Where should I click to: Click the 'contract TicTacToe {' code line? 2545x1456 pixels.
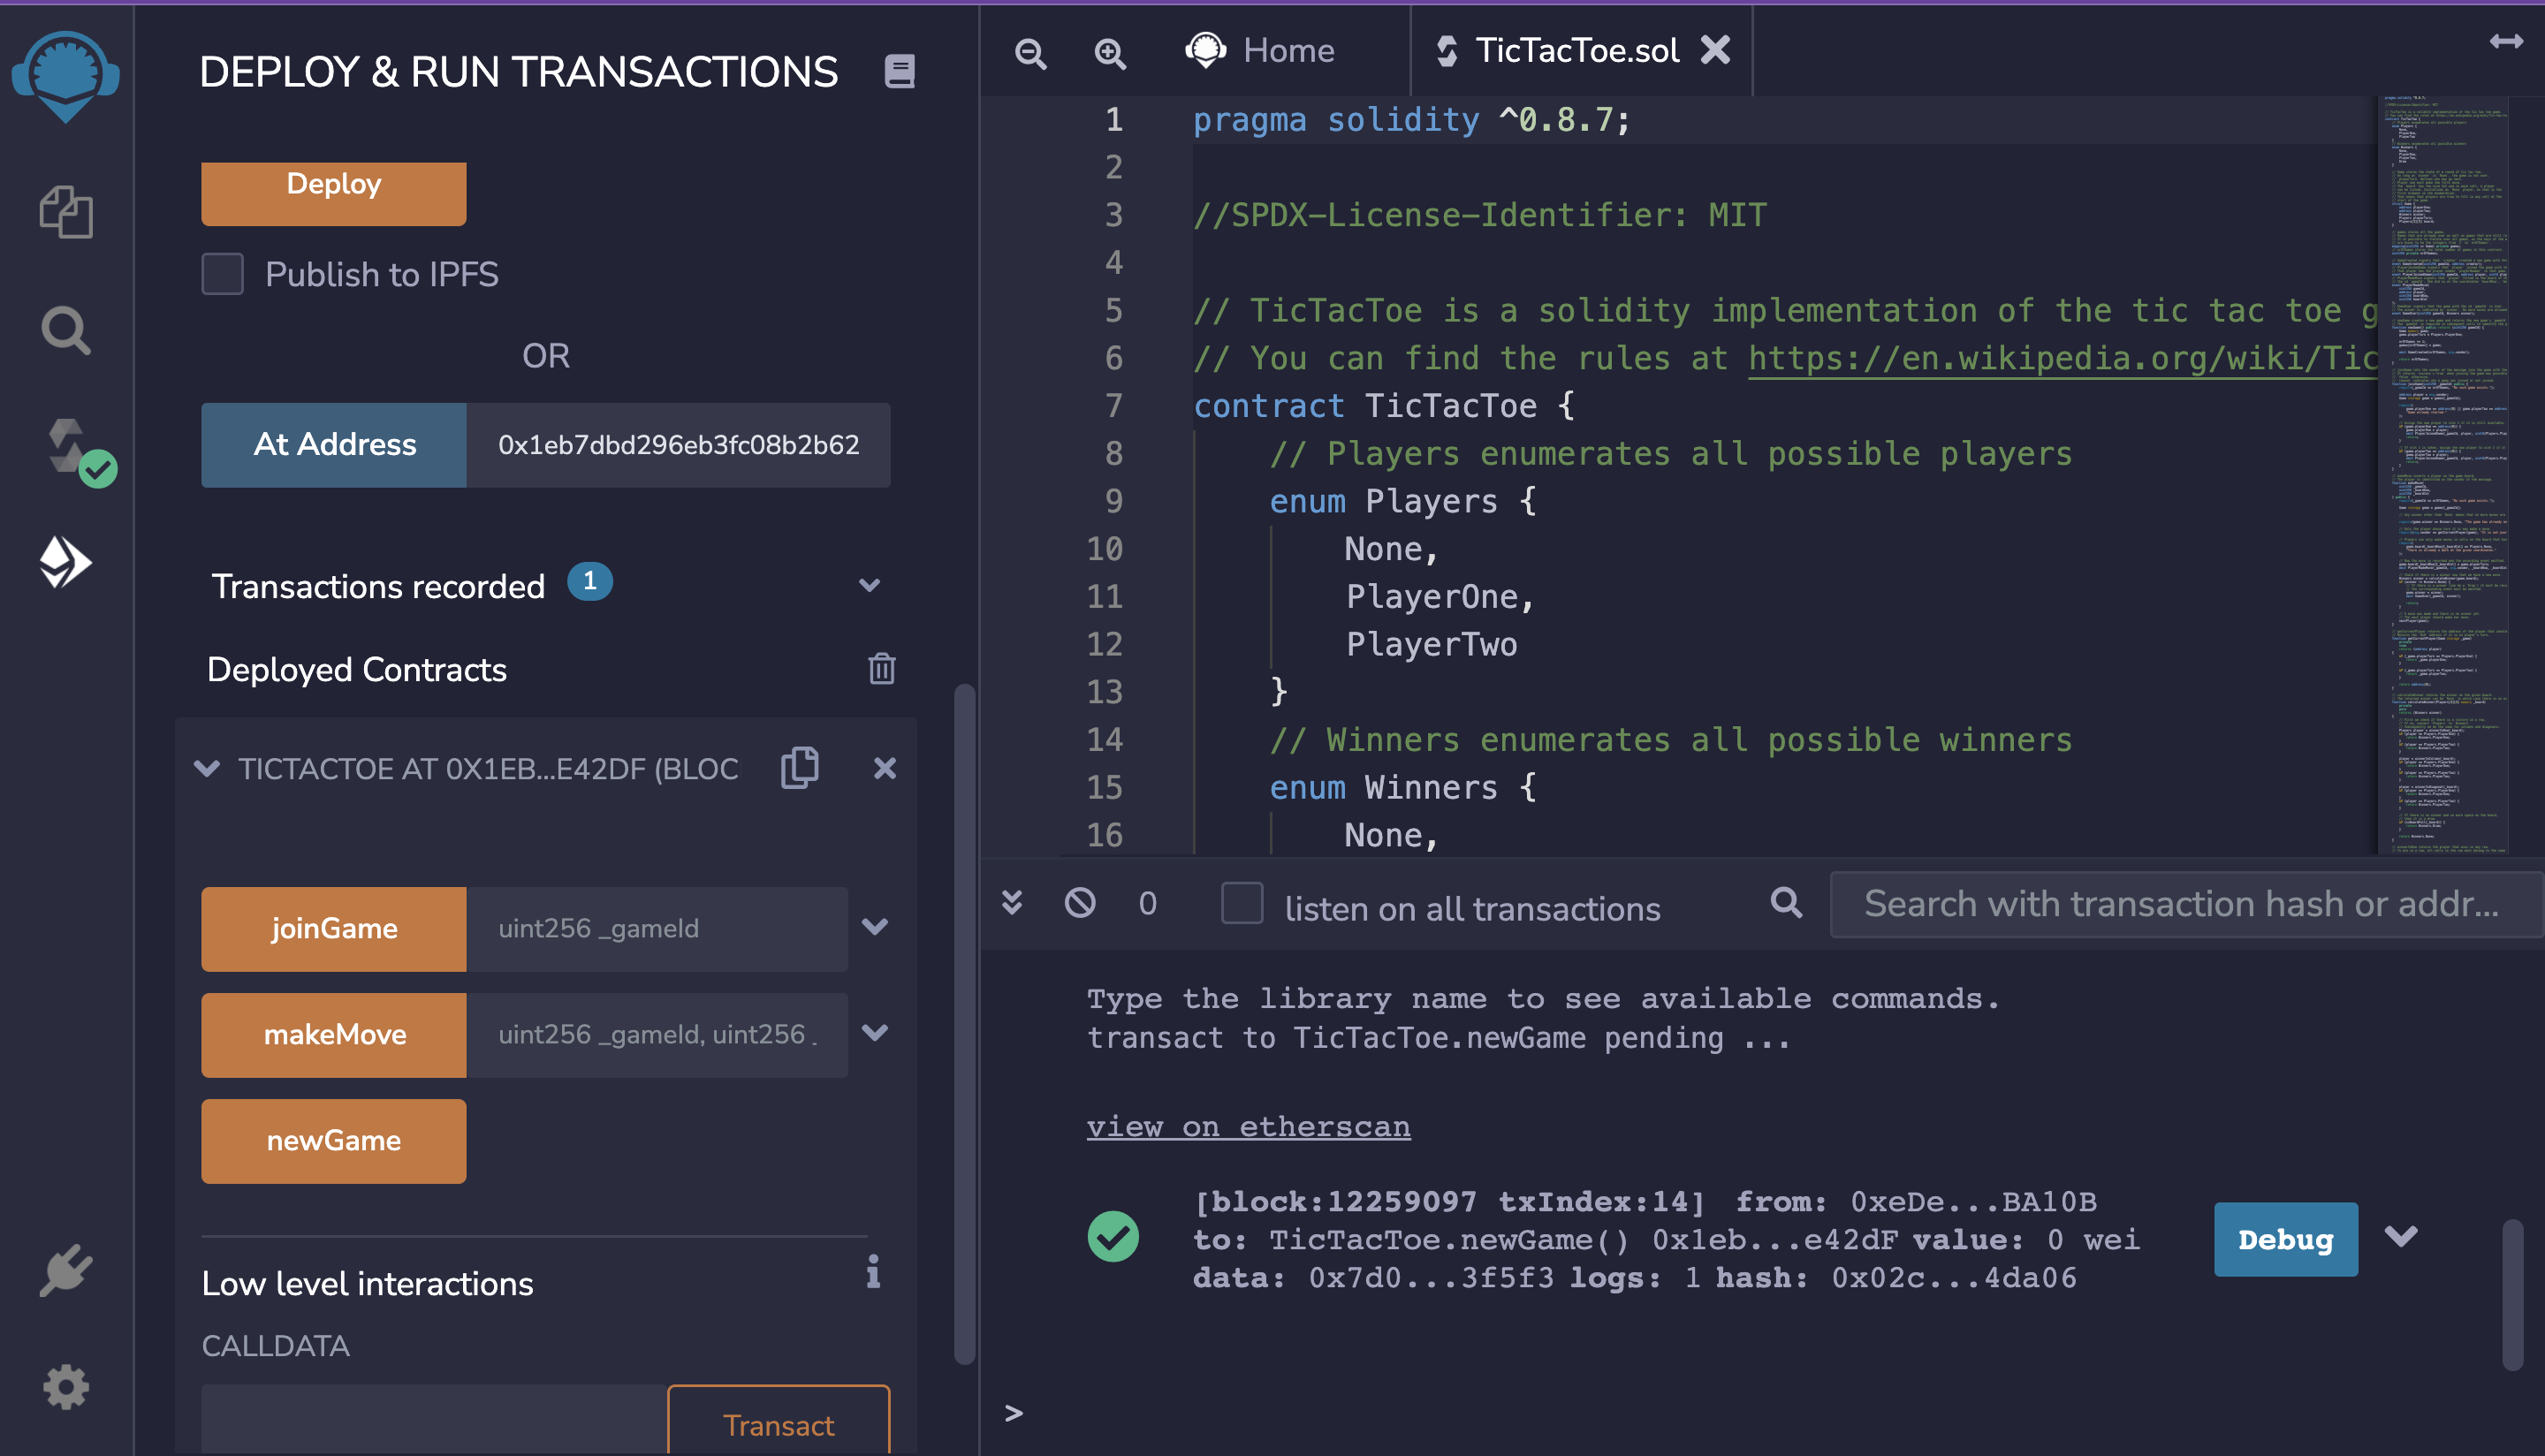click(x=1384, y=406)
